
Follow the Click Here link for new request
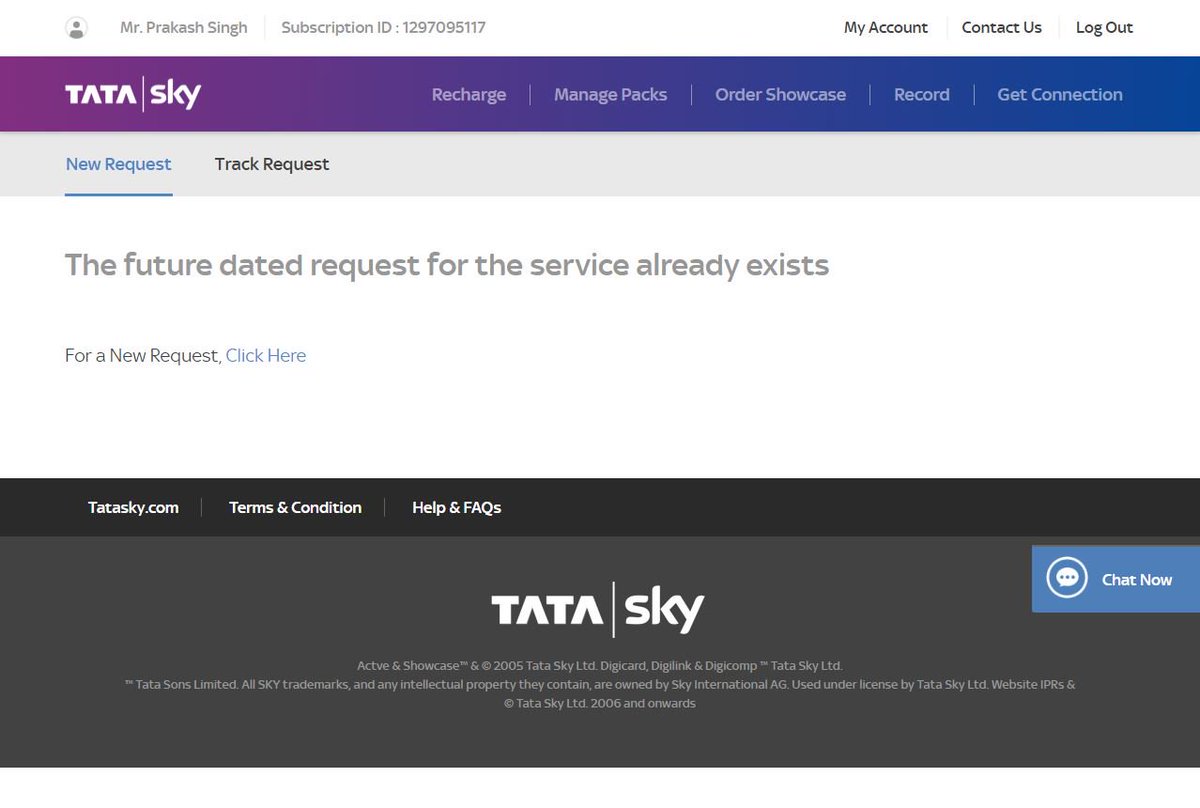(x=266, y=355)
